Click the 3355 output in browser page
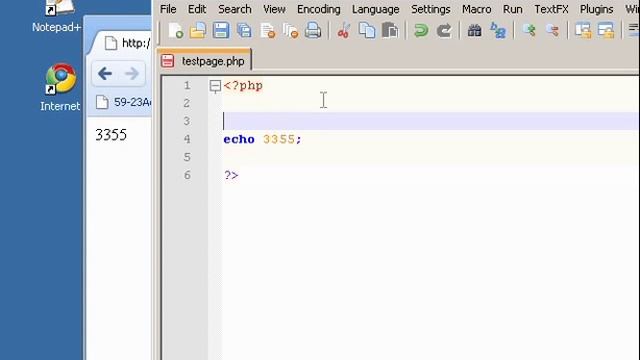 point(111,135)
